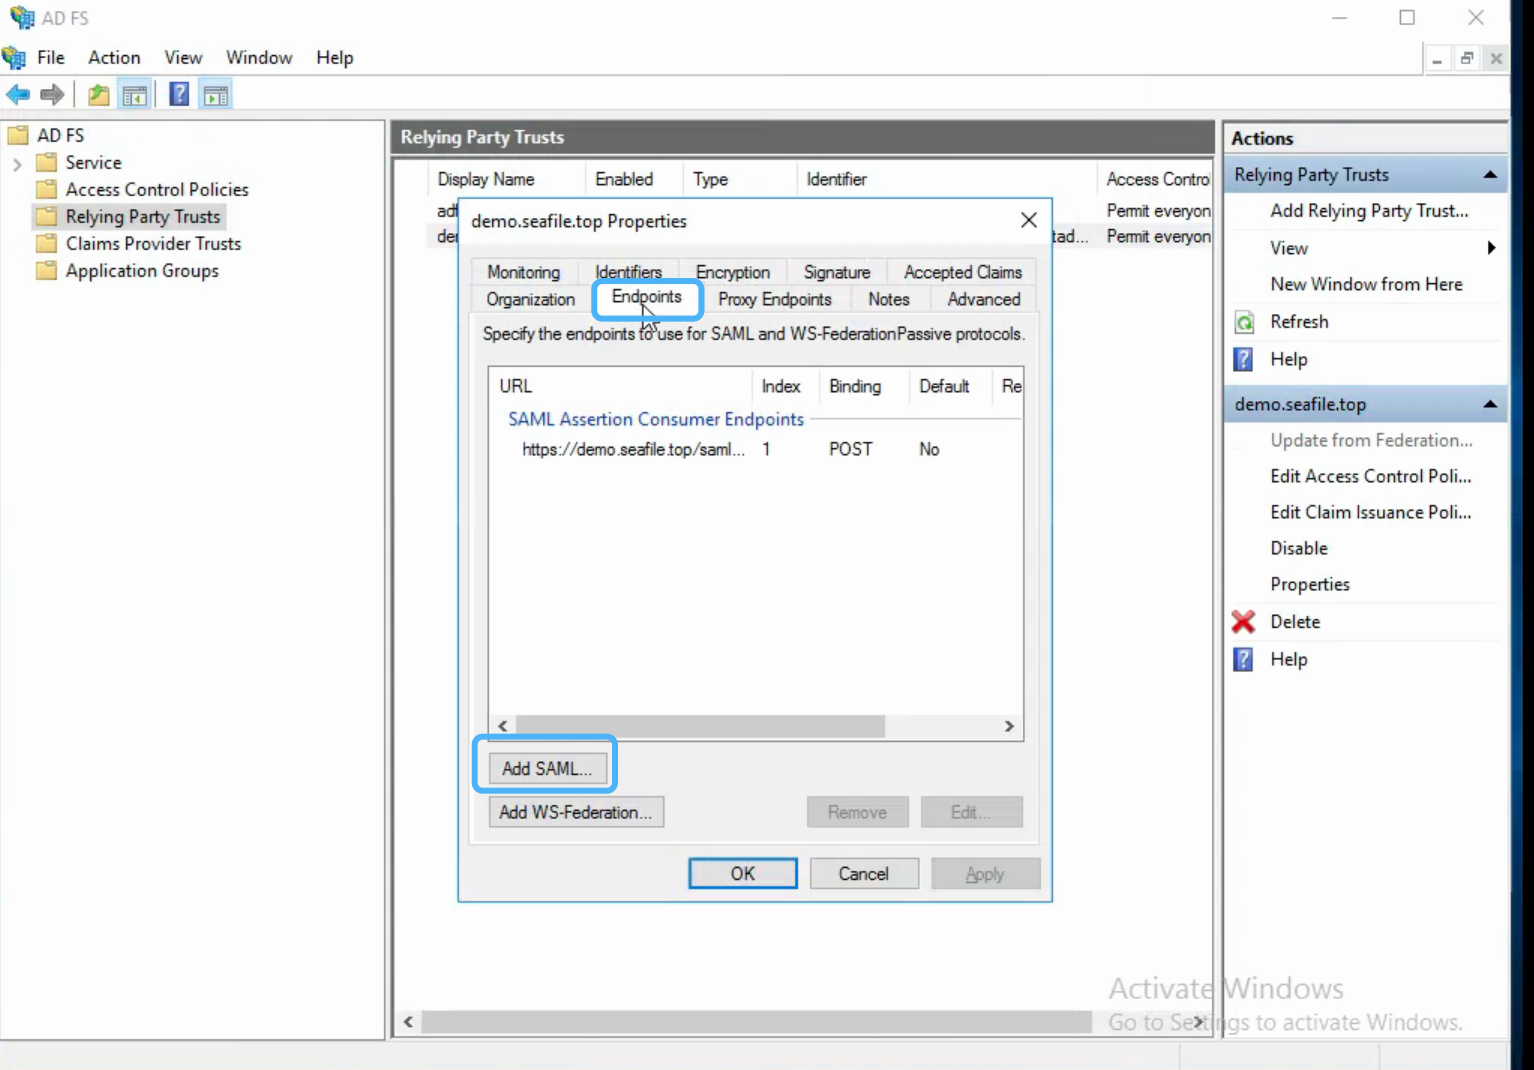Screen dimensions: 1534x1070
Task: Open the Action menu
Action: 114,58
